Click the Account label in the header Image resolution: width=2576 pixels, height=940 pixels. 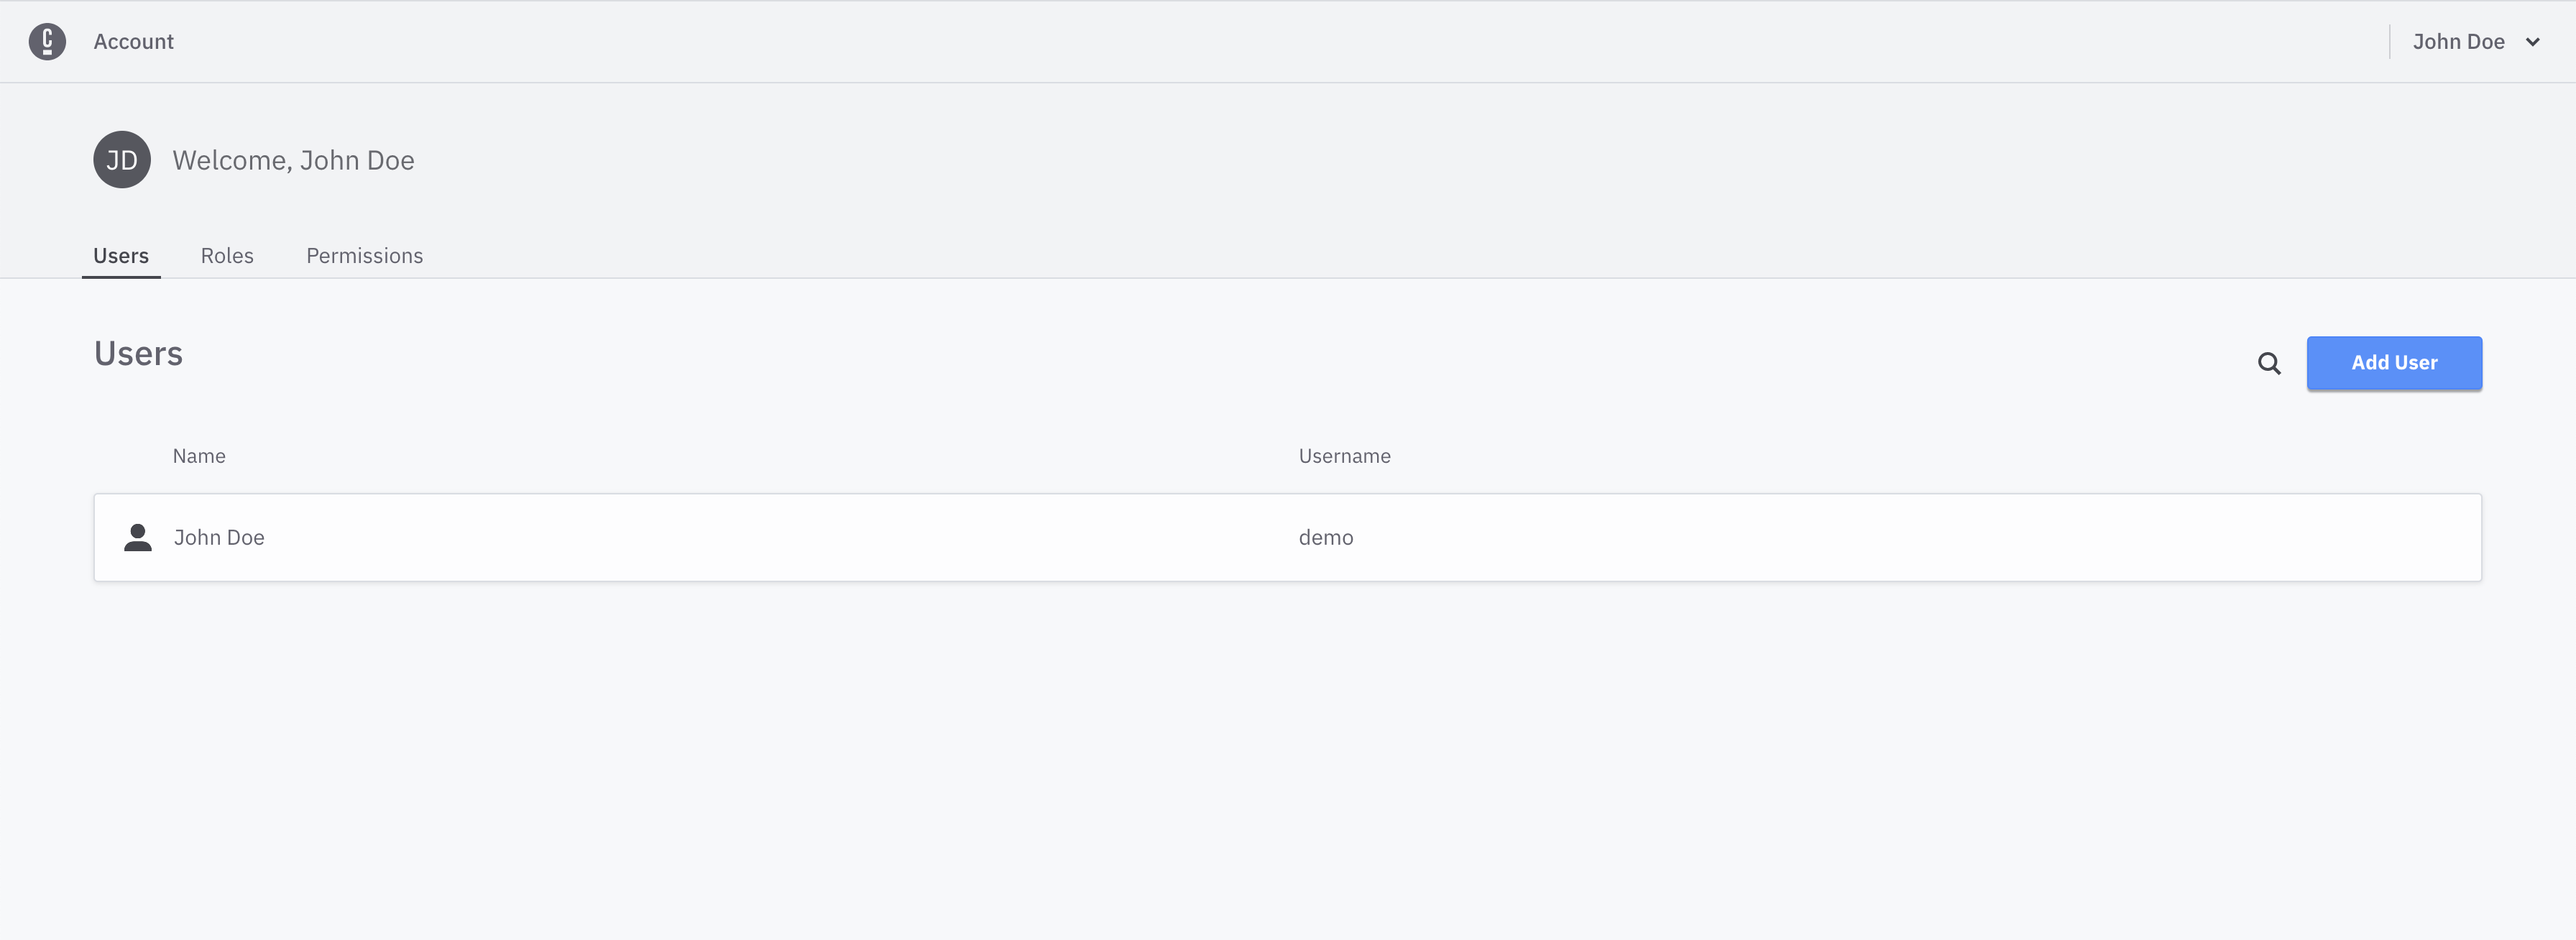[133, 41]
